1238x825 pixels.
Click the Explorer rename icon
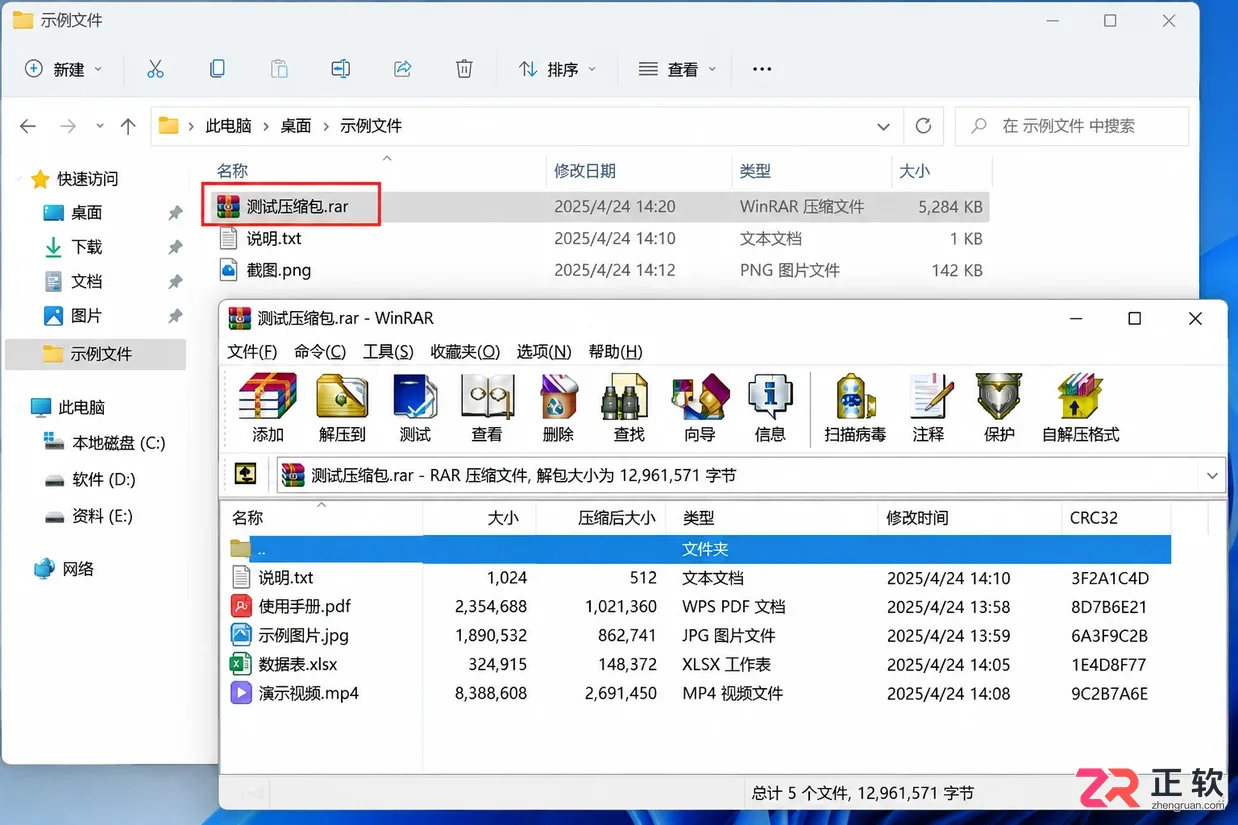[x=341, y=69]
